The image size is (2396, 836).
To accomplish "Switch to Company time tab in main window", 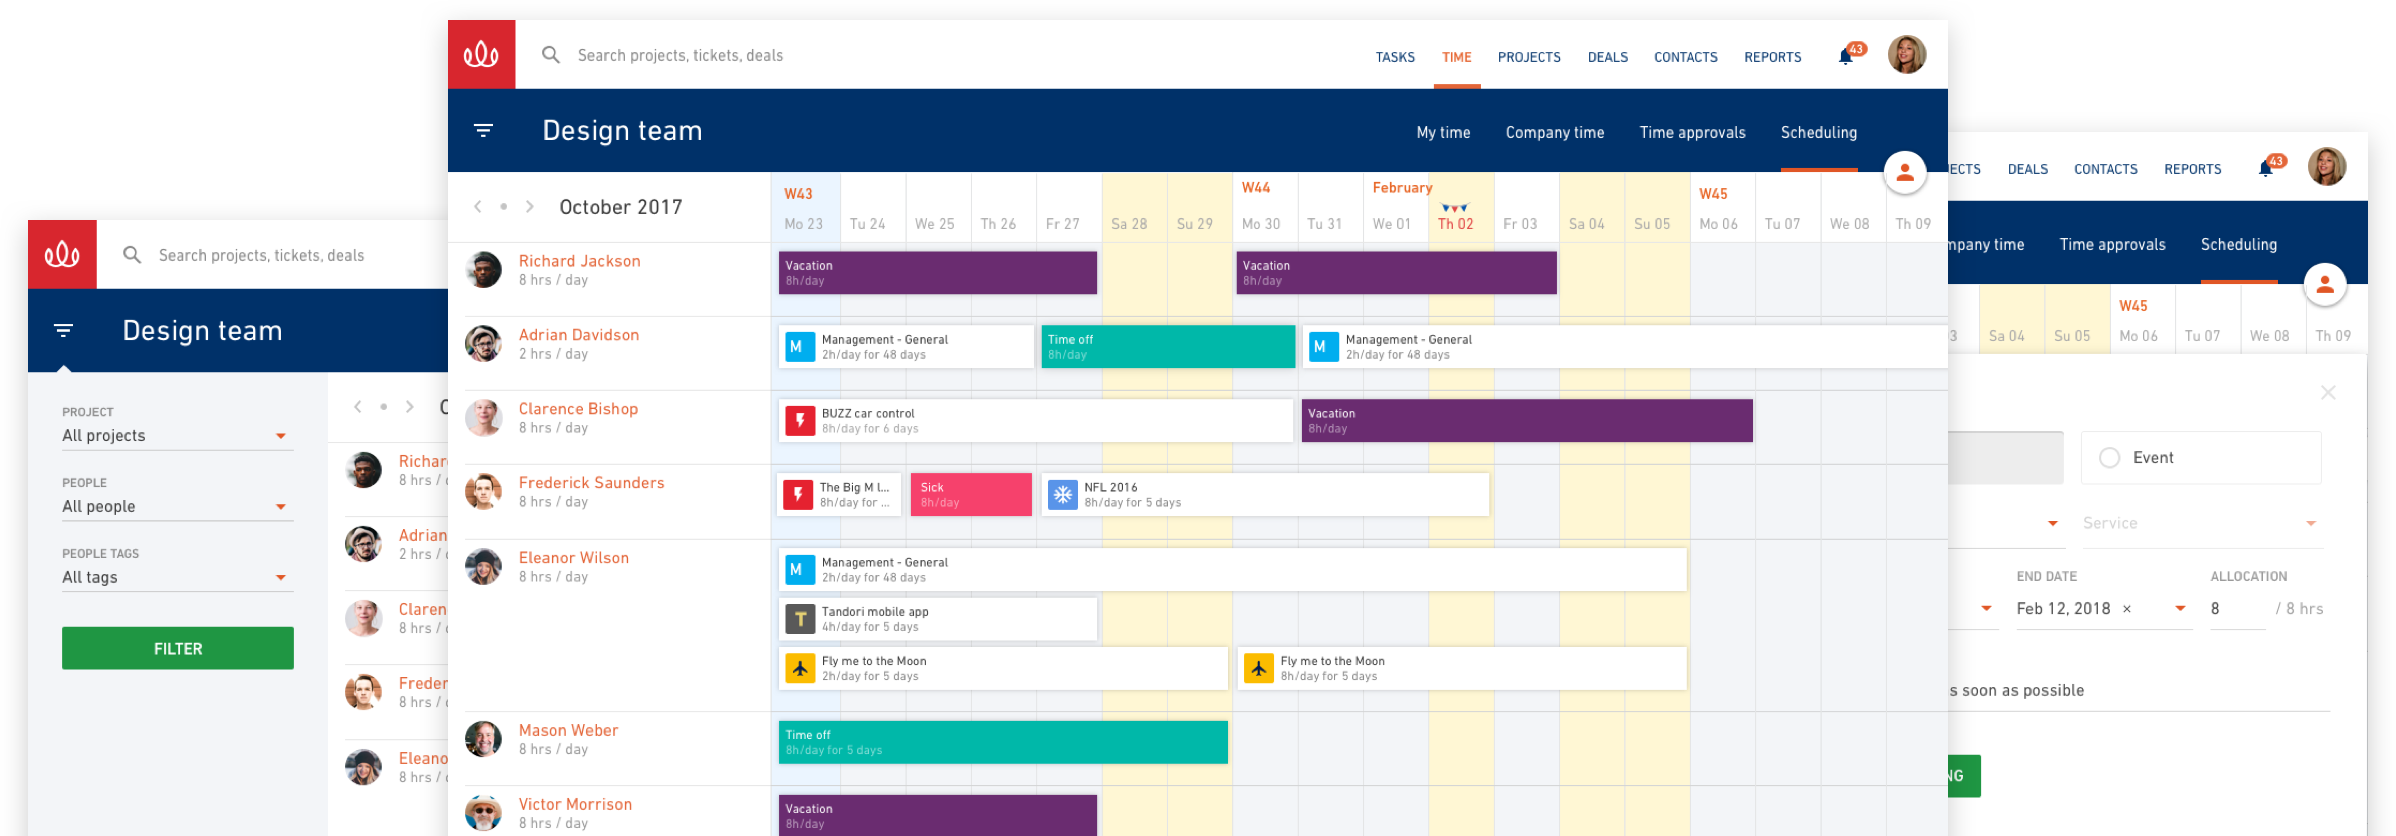I will point(1555,132).
